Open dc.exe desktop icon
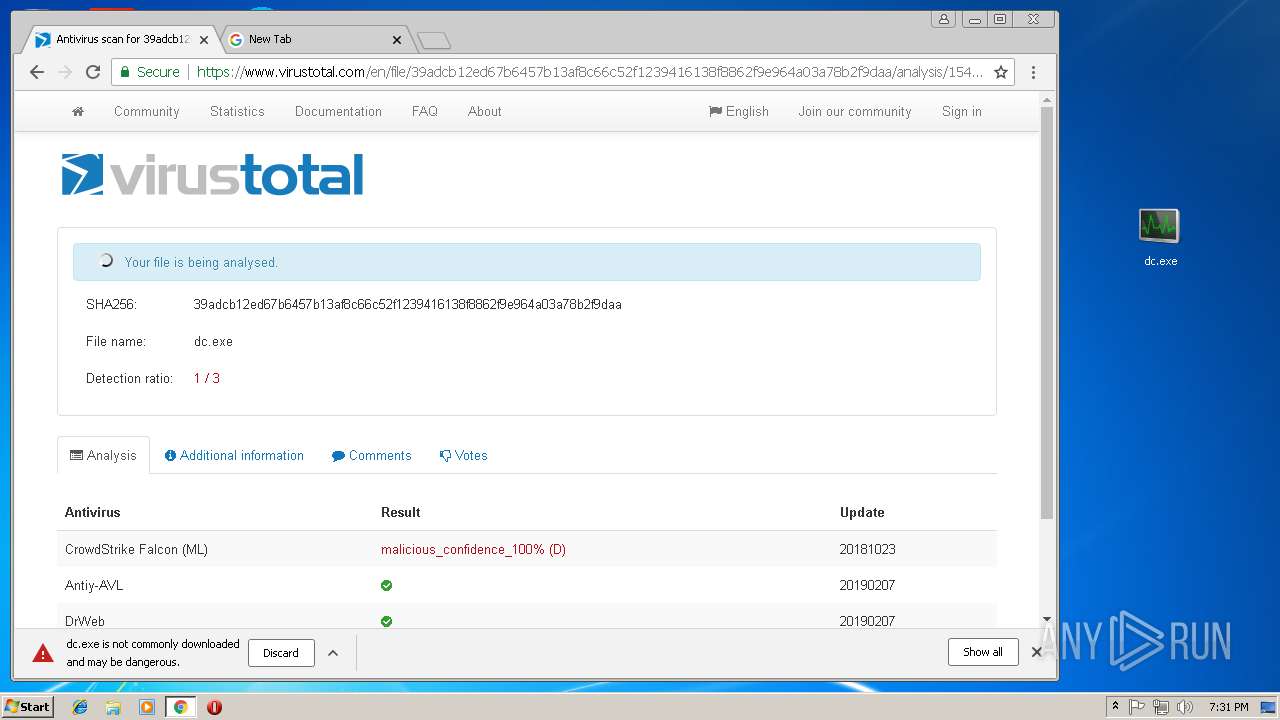The height and width of the screenshot is (720, 1280). [x=1160, y=237]
